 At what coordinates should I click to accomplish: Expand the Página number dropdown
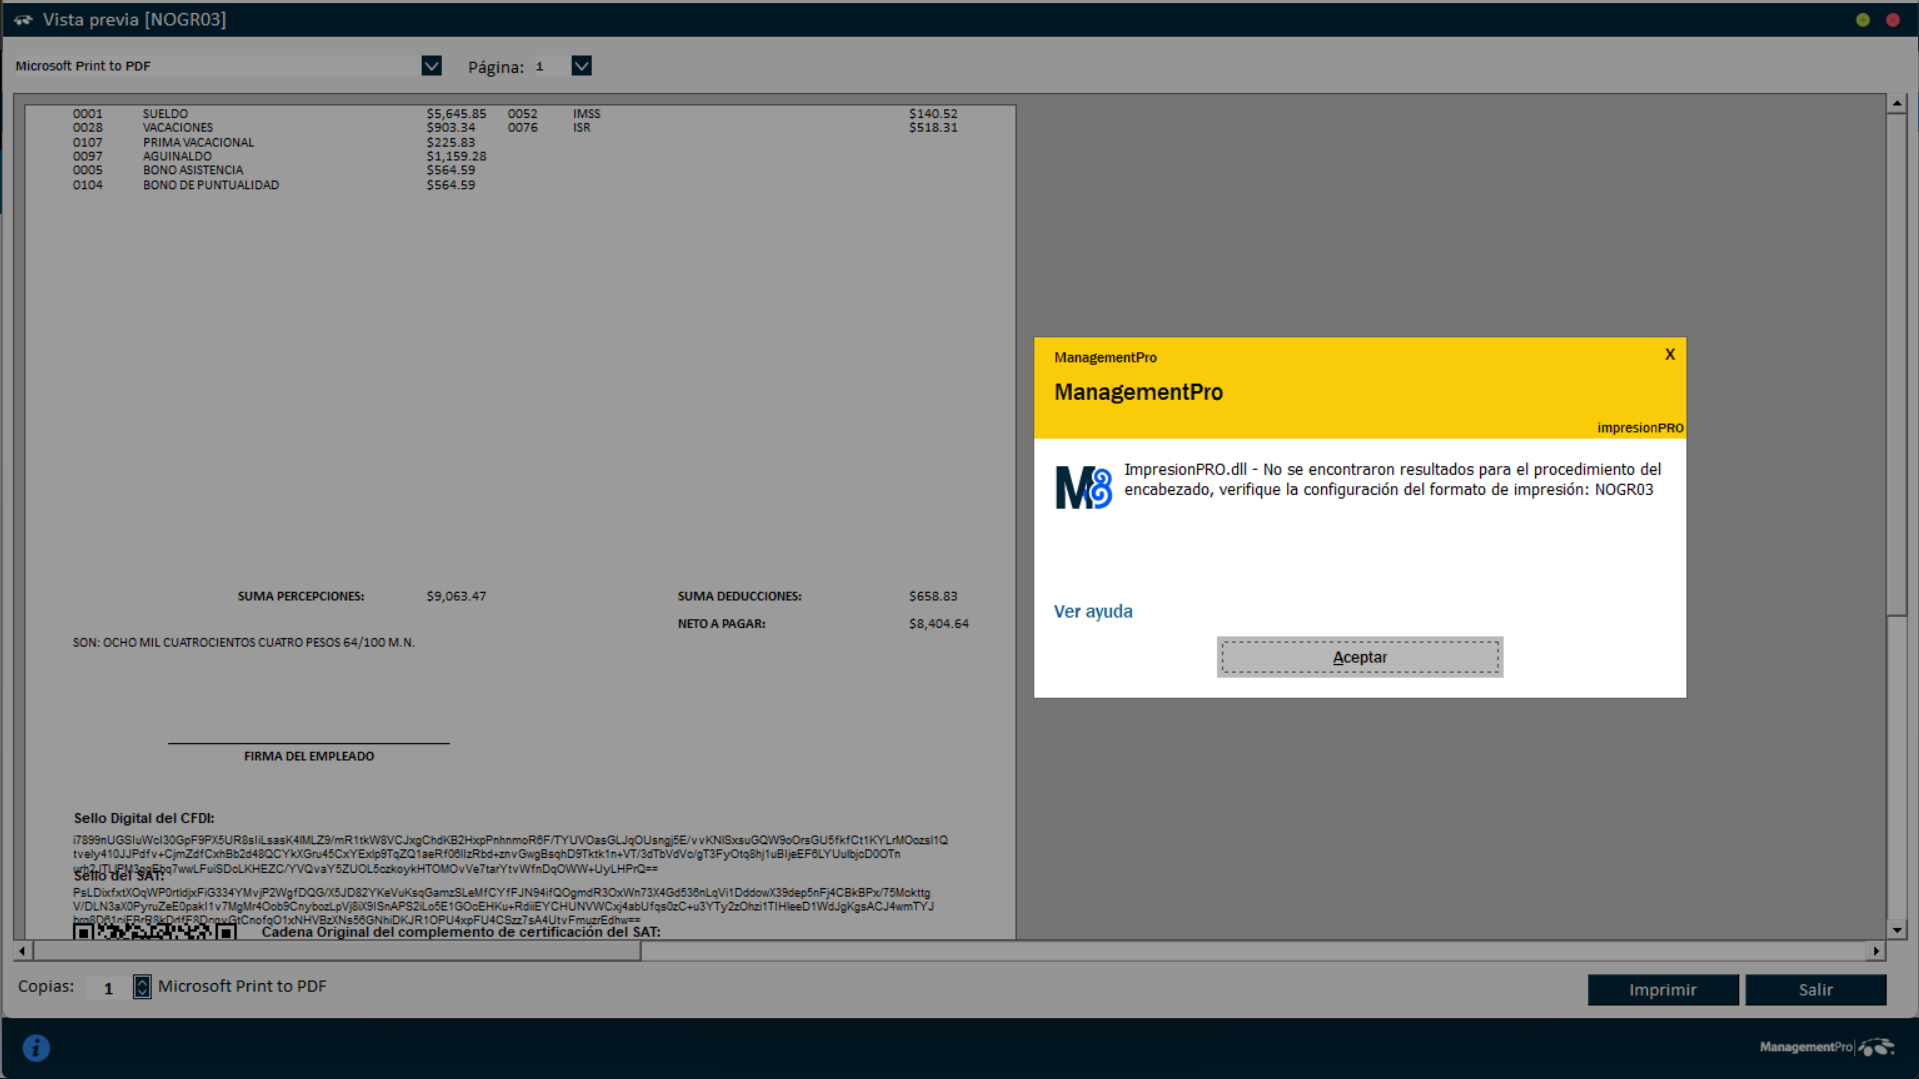pyautogui.click(x=581, y=66)
